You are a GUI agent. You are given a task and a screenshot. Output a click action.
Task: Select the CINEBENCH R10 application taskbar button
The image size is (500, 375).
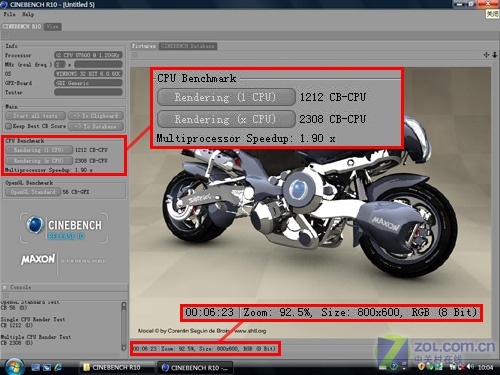tap(195, 368)
